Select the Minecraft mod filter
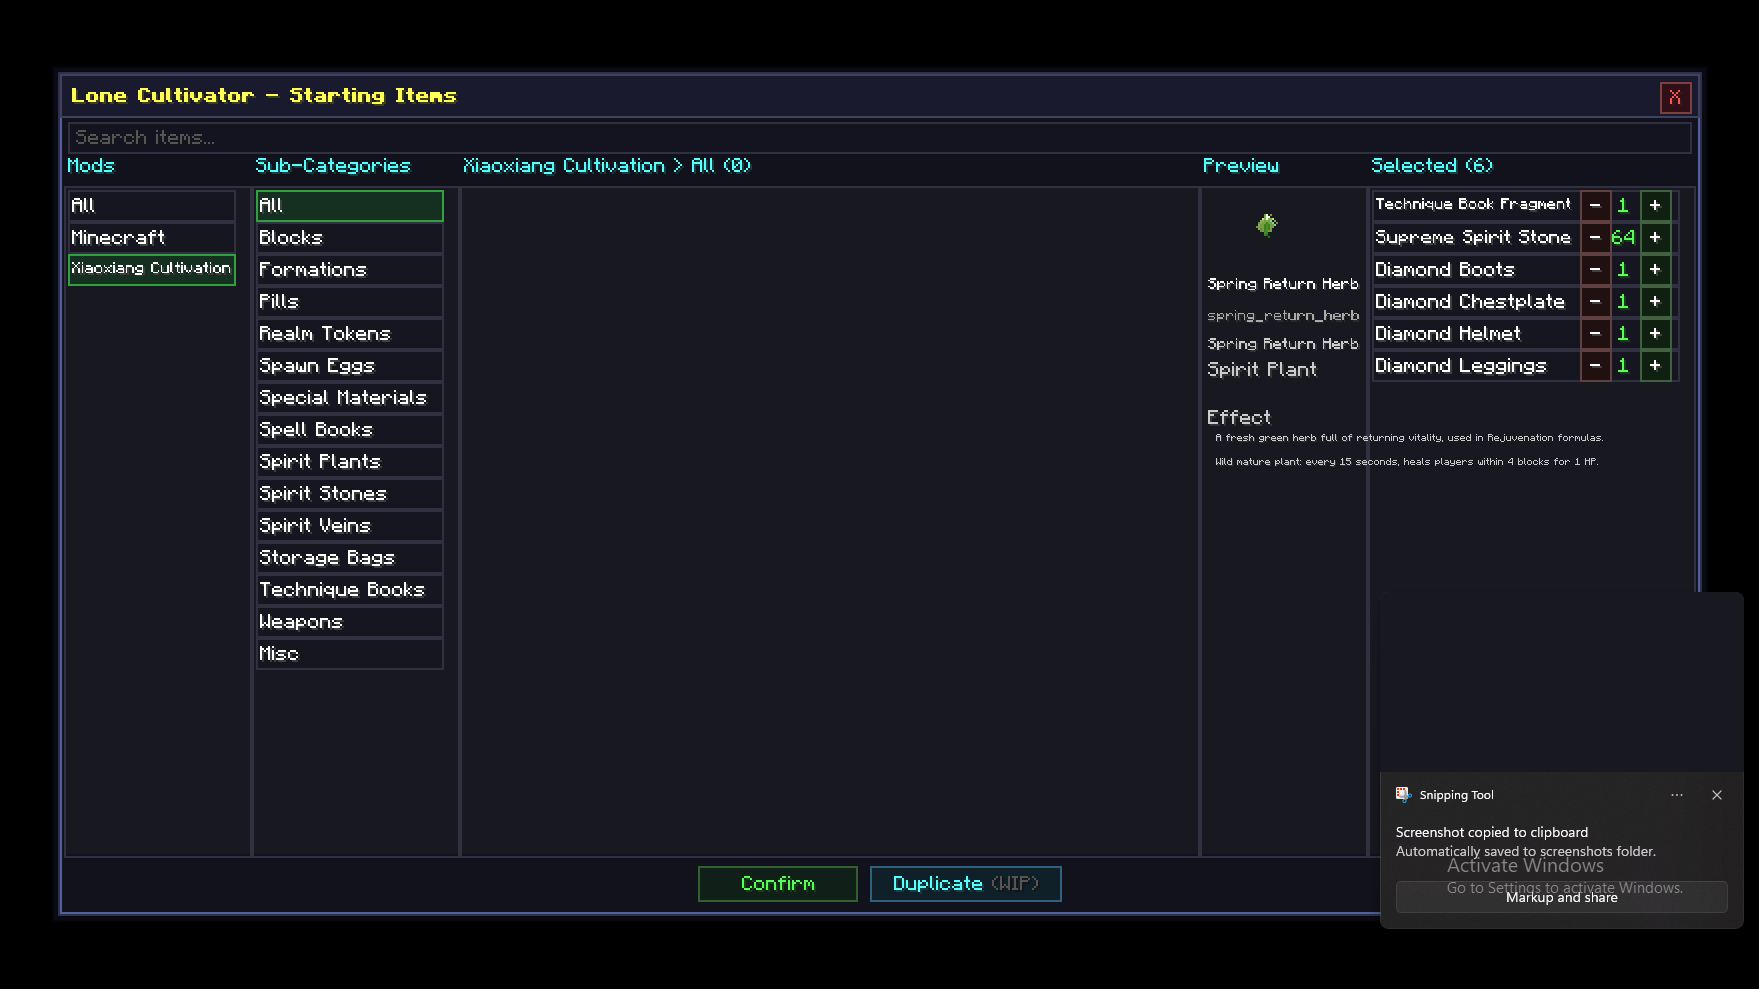The width and height of the screenshot is (1759, 989). [x=151, y=238]
